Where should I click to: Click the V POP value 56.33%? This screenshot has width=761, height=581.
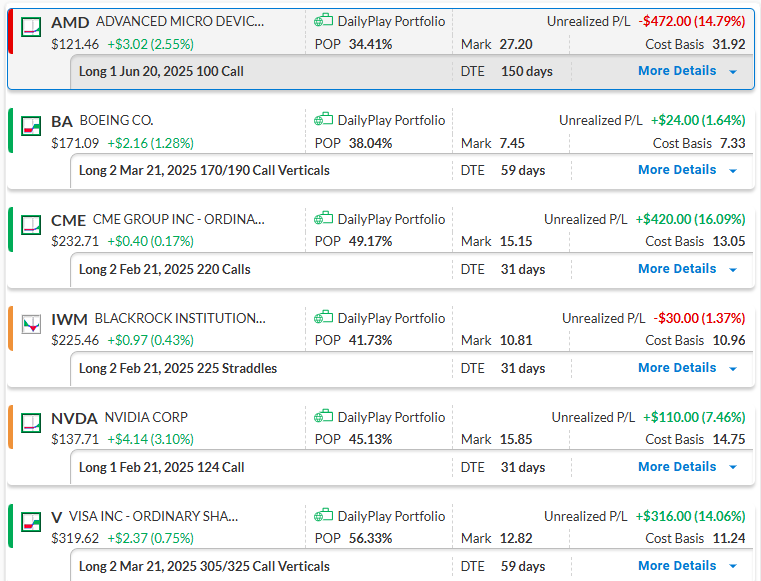coord(370,538)
